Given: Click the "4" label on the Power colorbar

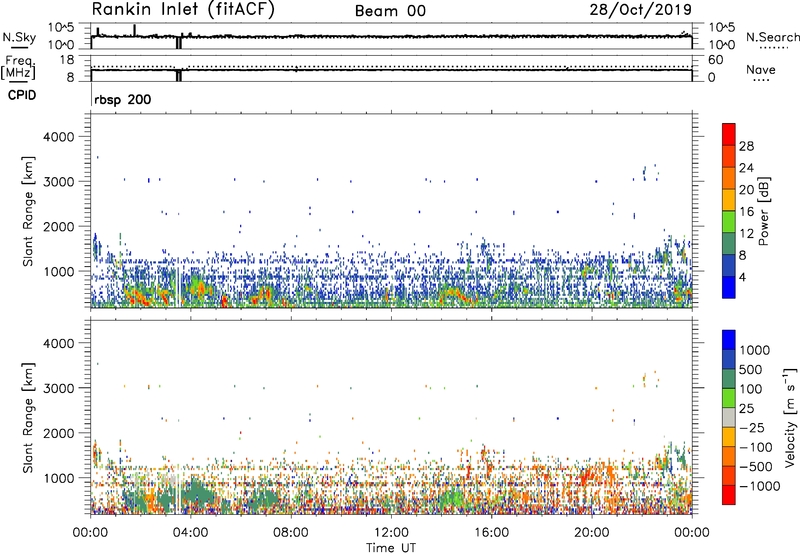Looking at the screenshot, I should click(x=743, y=278).
